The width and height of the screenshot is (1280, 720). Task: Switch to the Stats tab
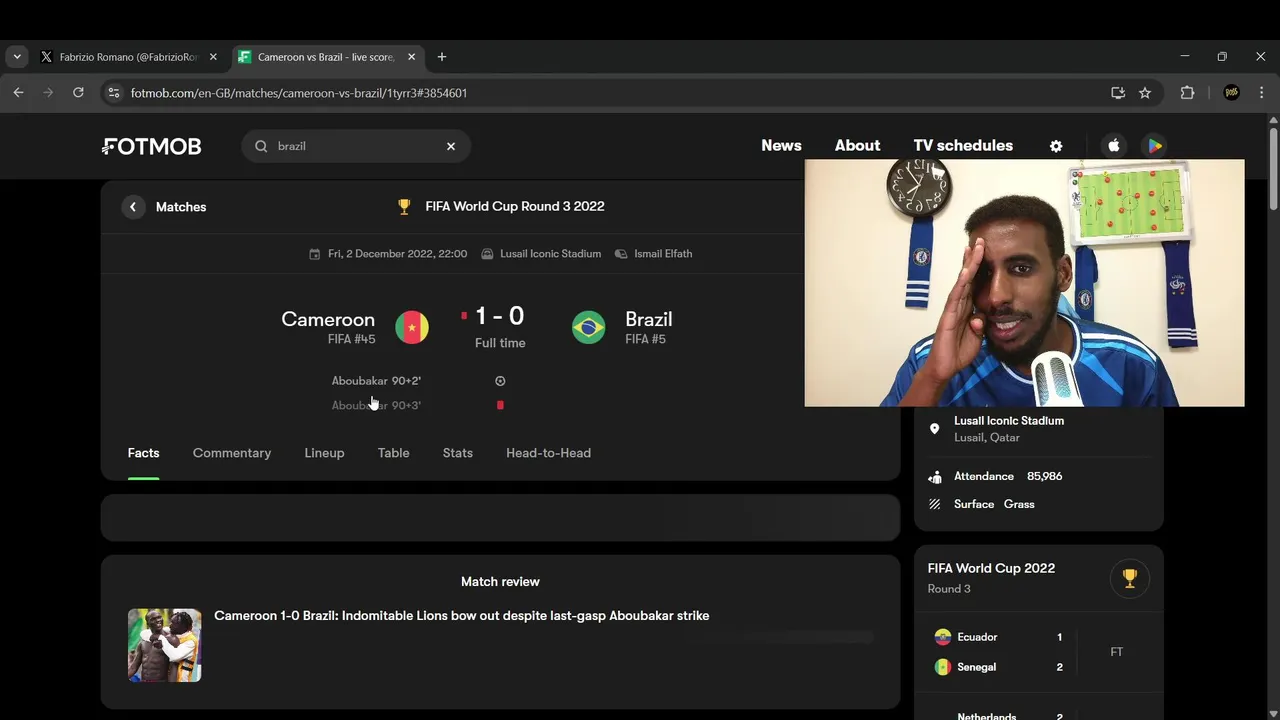click(x=458, y=453)
